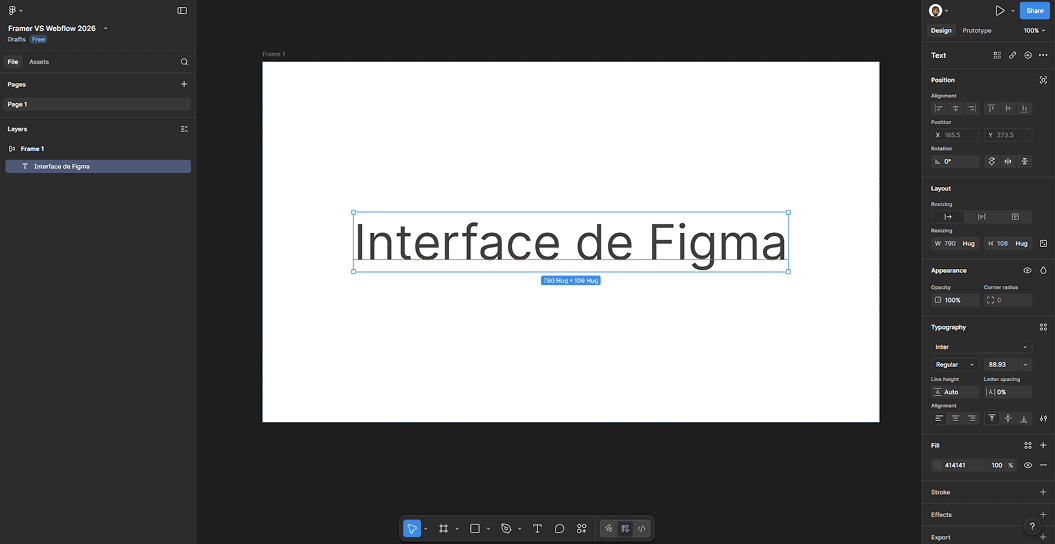Image resolution: width=1055 pixels, height=544 pixels.
Task: Open font size dropdown arrow next to 88.93
Action: [1025, 364]
